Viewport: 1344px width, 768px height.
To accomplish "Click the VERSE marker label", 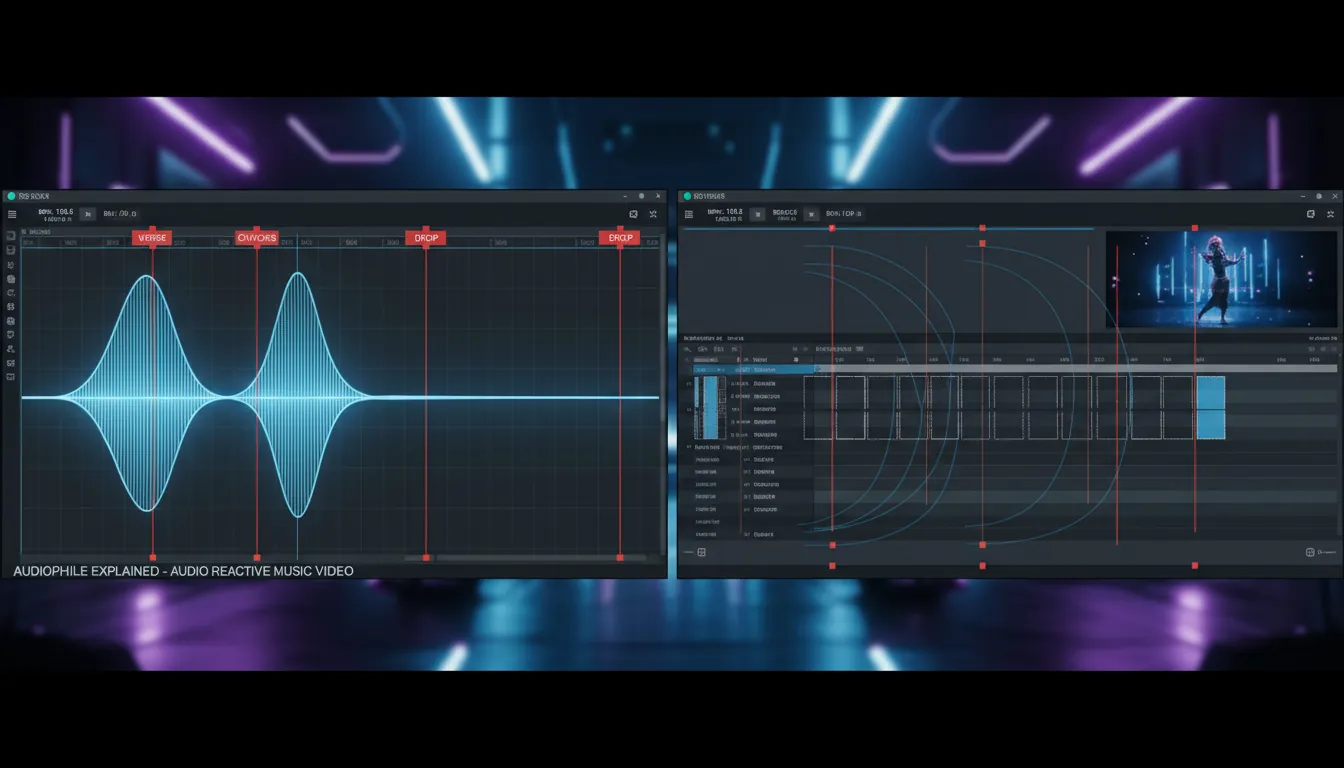I will tap(152, 237).
